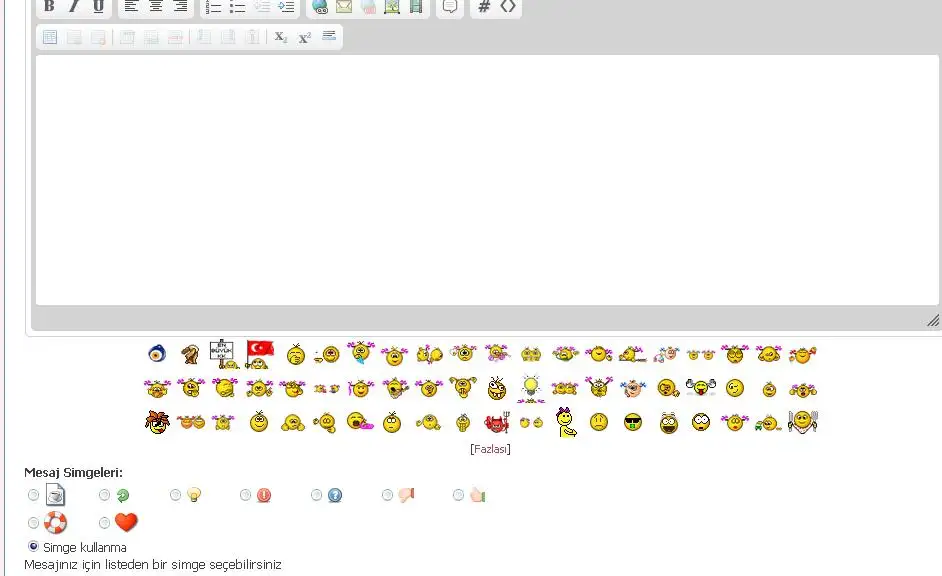Apply subscript formatting
The image size is (942, 576).
click(281, 37)
